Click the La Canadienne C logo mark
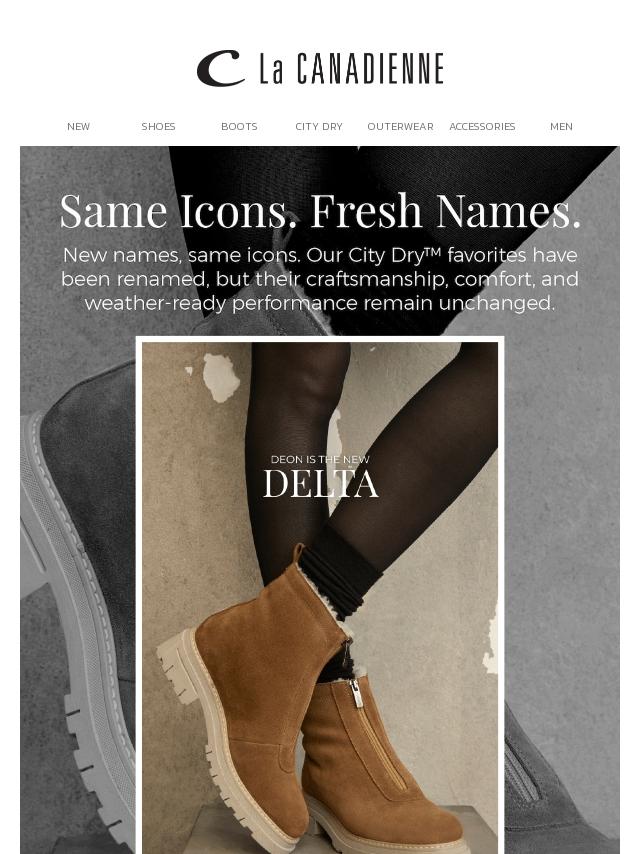Image resolution: width=640 pixels, height=854 pixels. tap(219, 68)
